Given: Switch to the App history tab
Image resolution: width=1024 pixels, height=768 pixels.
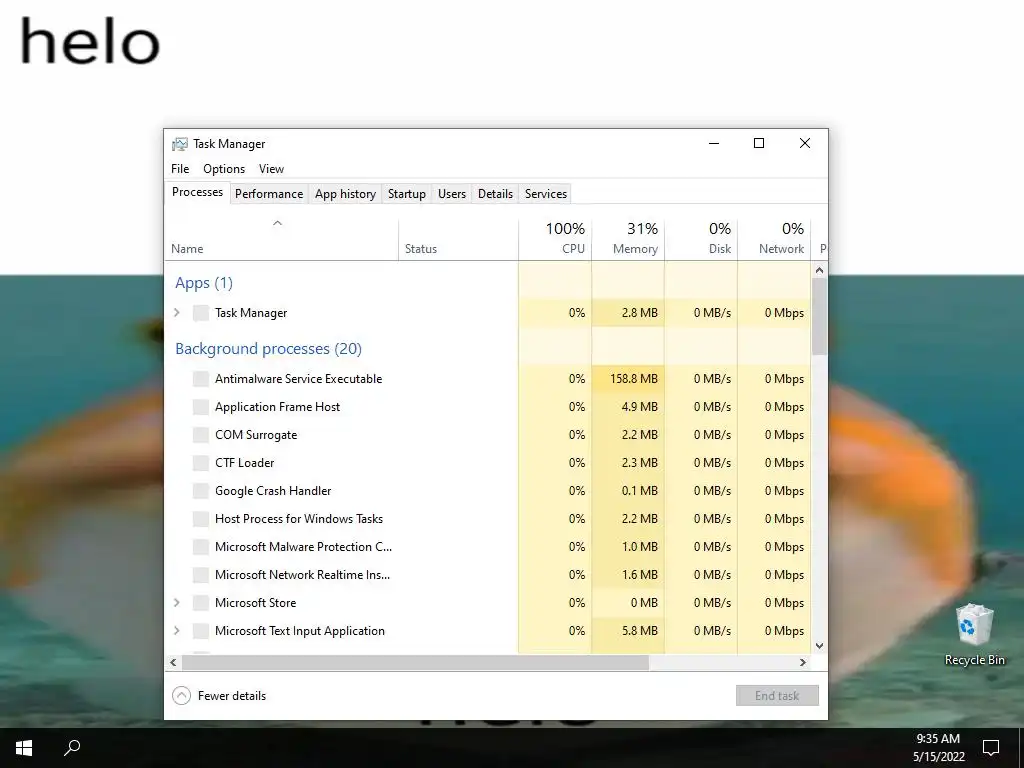Looking at the screenshot, I should [345, 194].
